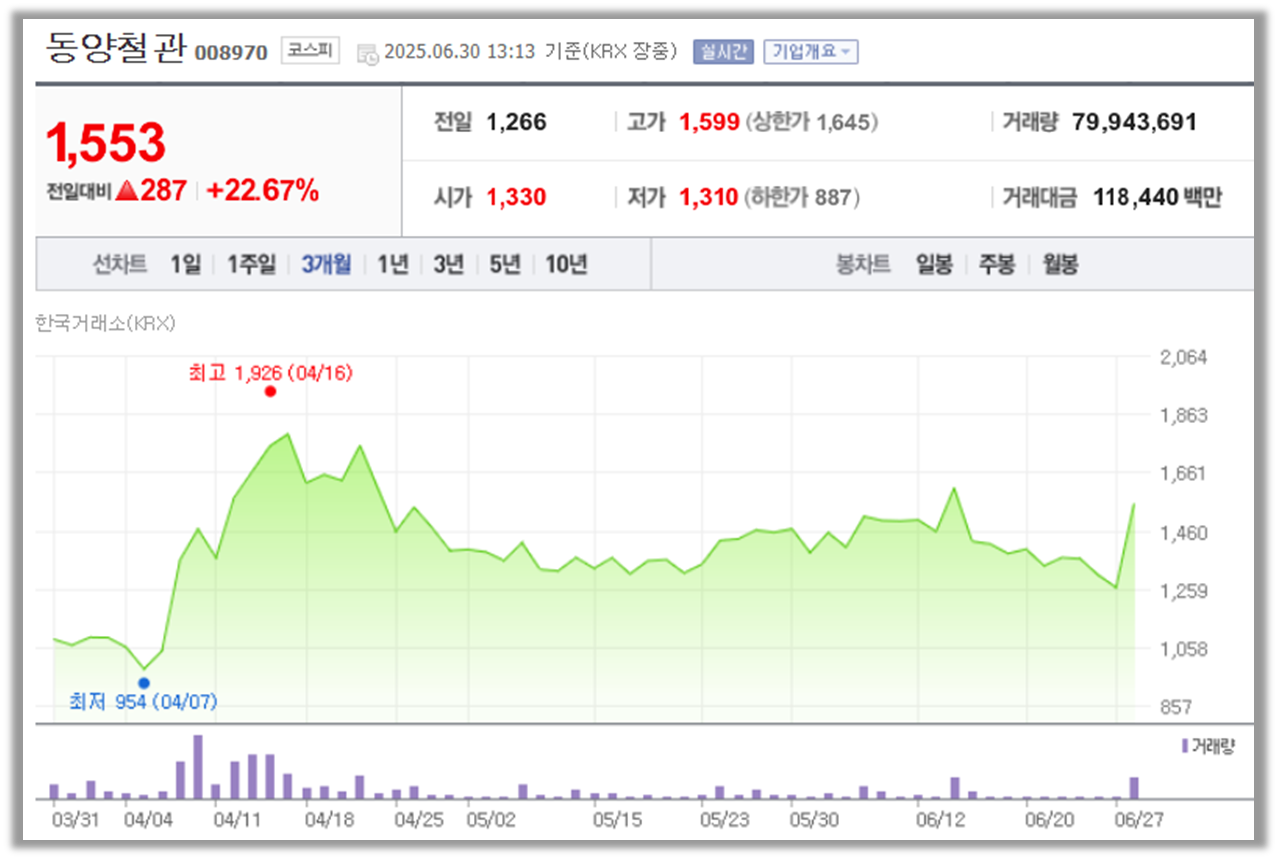Click the 코스피 market badge

click(310, 50)
